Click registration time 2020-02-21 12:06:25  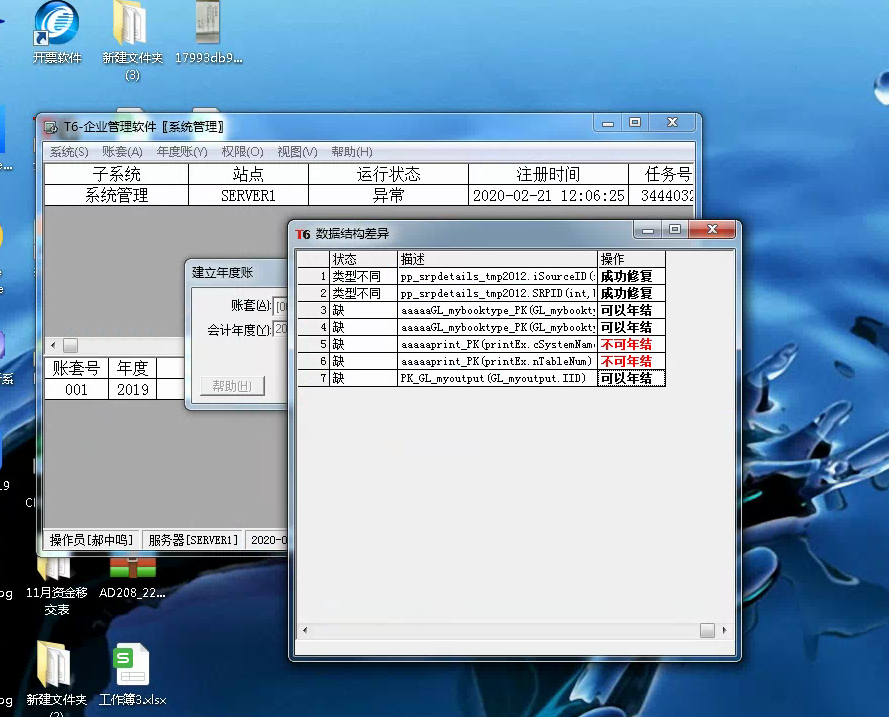pos(548,196)
